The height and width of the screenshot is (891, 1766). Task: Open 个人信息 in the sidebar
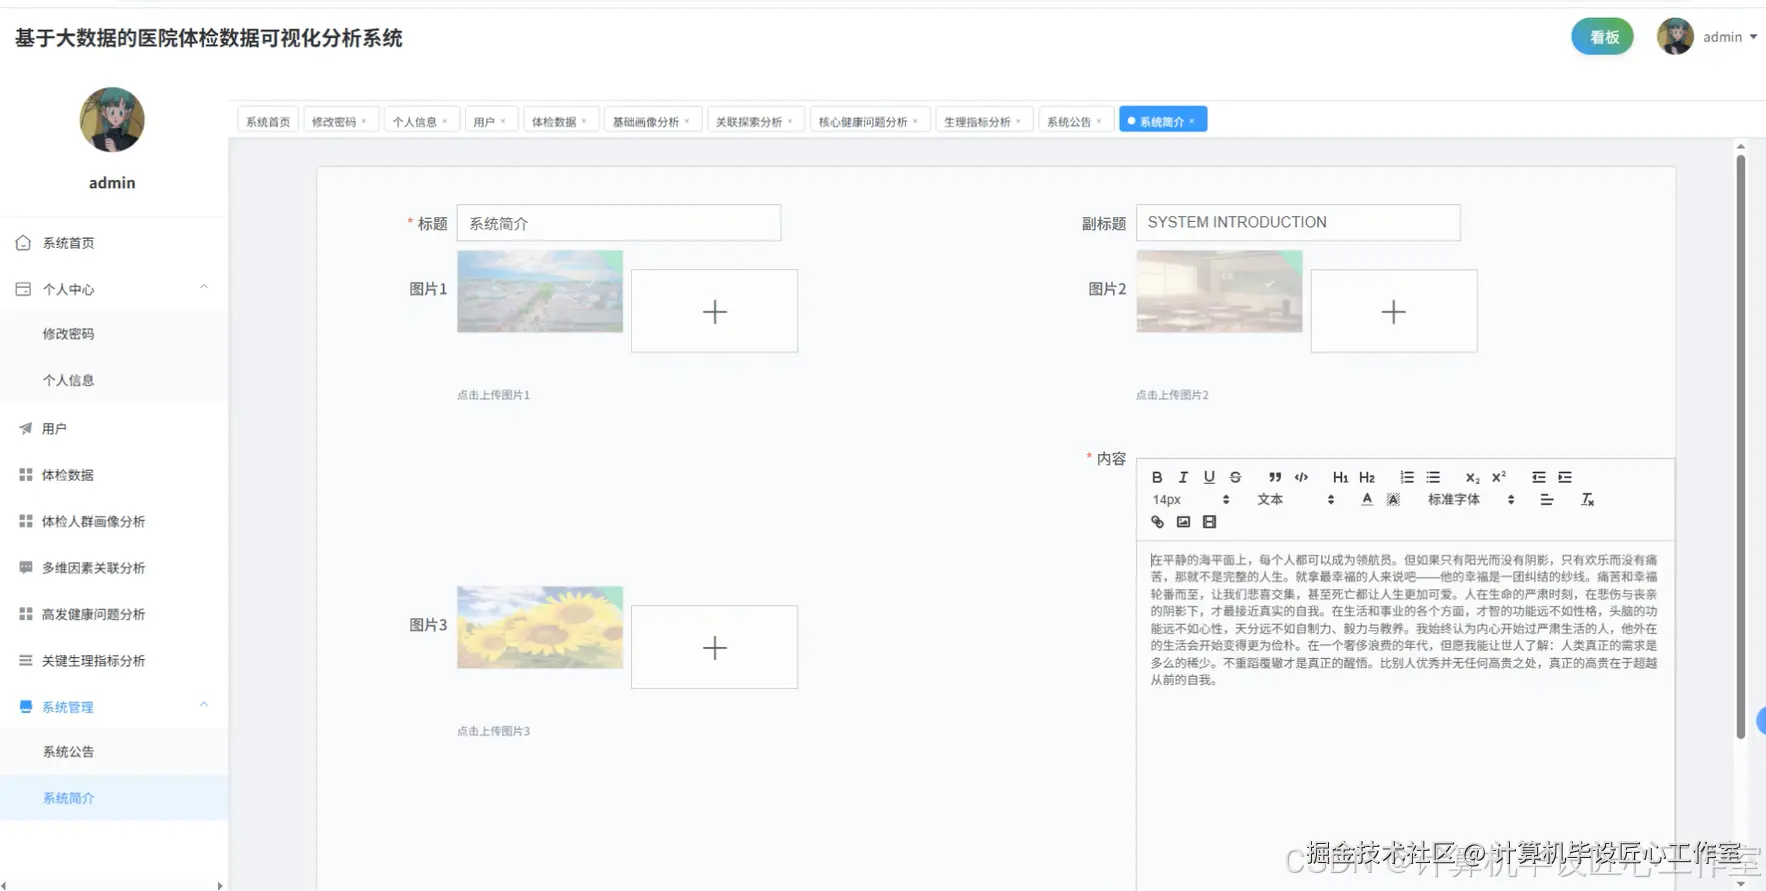[x=114, y=380]
